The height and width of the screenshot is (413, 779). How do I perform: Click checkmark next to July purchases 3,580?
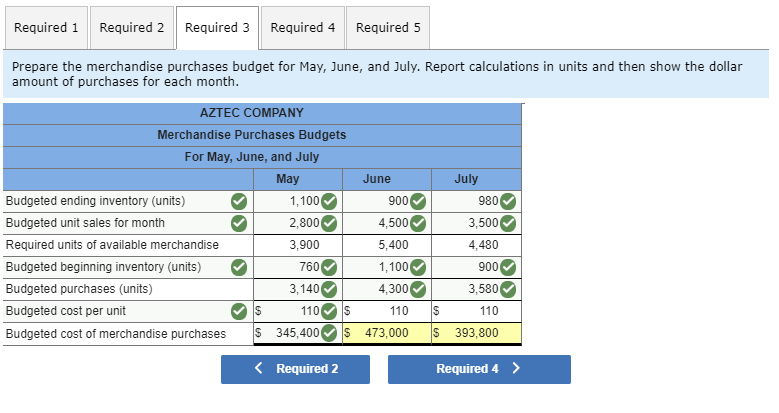(508, 289)
